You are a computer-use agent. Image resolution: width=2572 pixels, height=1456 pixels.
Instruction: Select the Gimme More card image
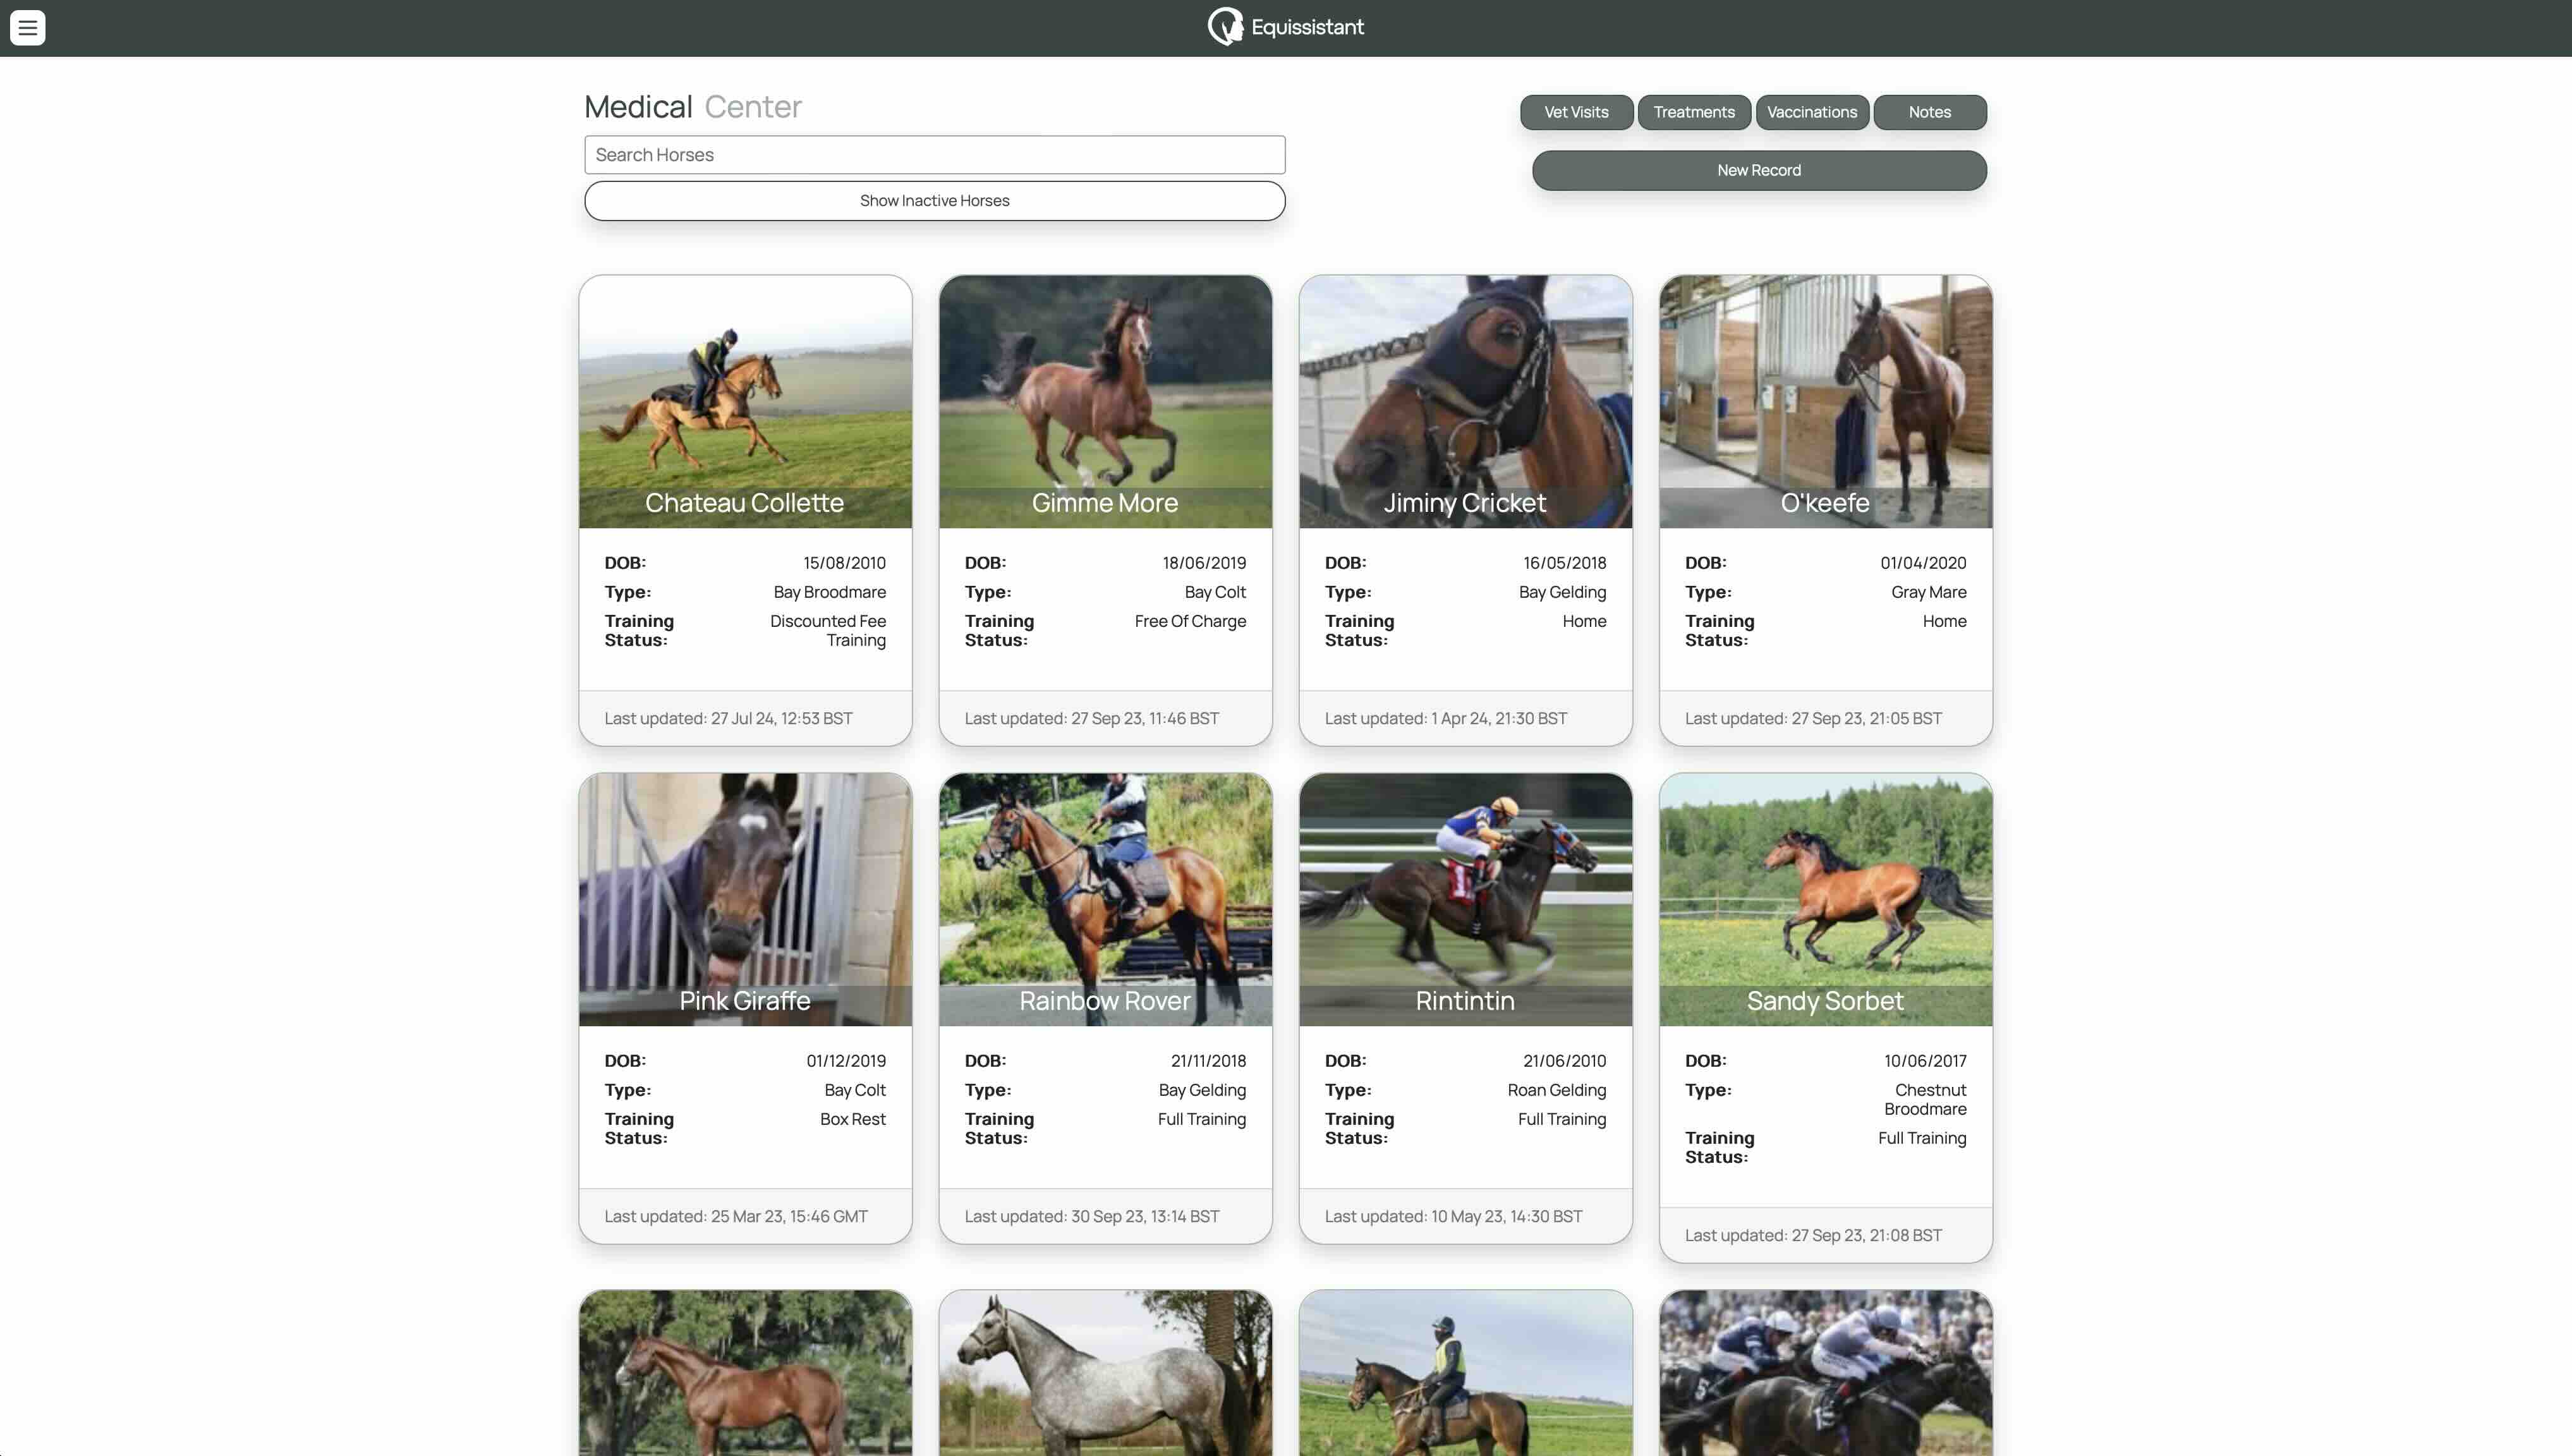coord(1105,401)
